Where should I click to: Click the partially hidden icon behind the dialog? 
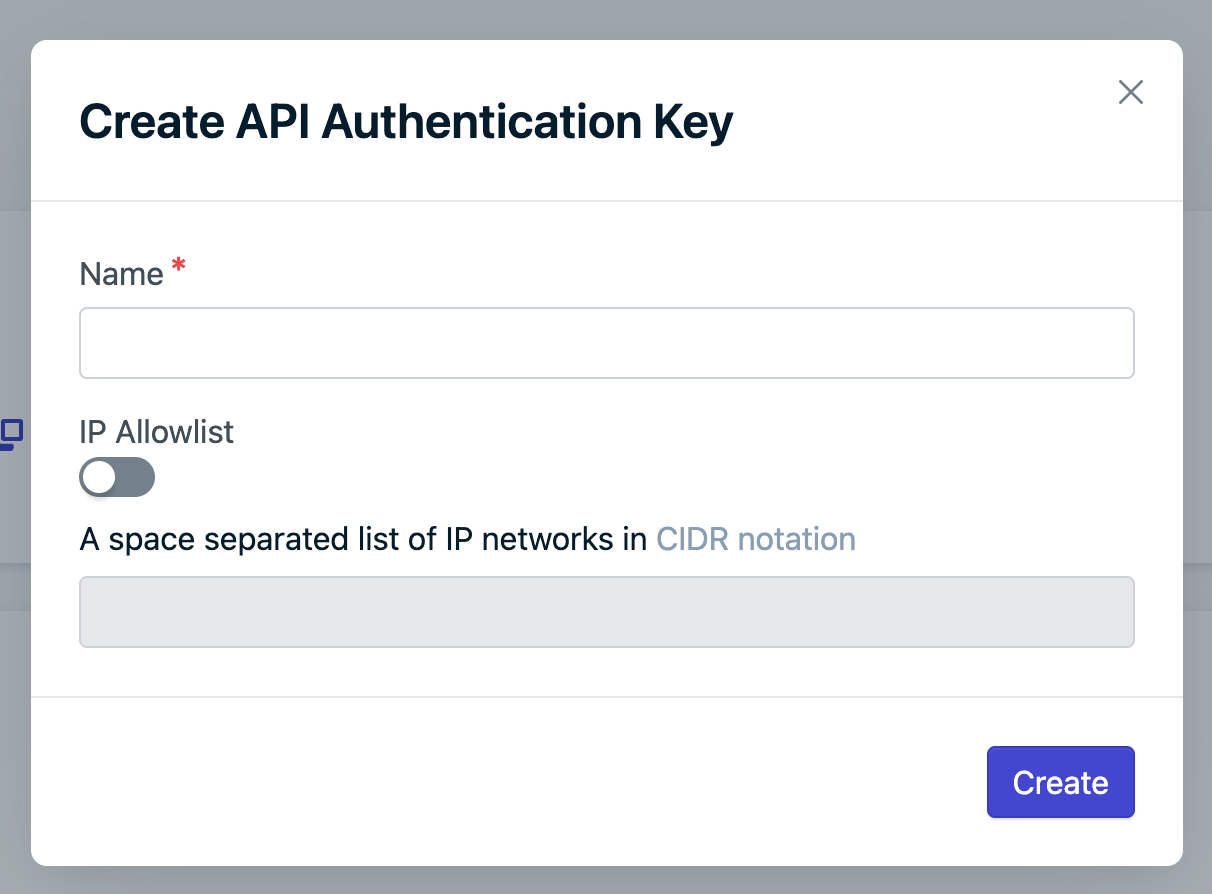click(12, 434)
